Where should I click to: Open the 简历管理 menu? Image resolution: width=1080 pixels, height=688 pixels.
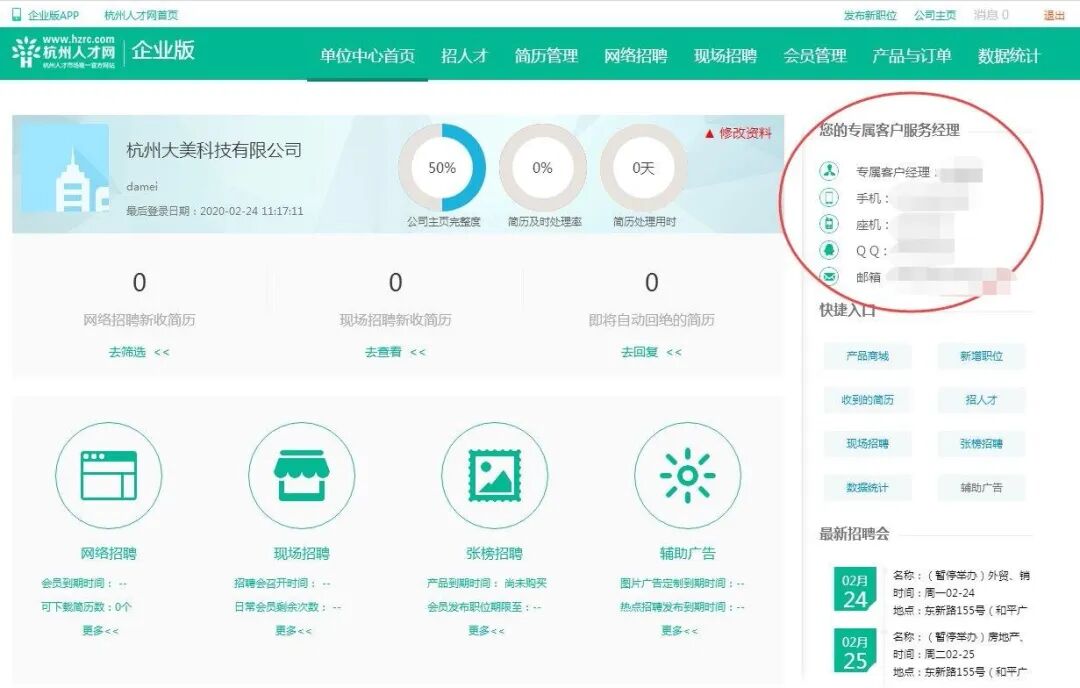tap(546, 56)
